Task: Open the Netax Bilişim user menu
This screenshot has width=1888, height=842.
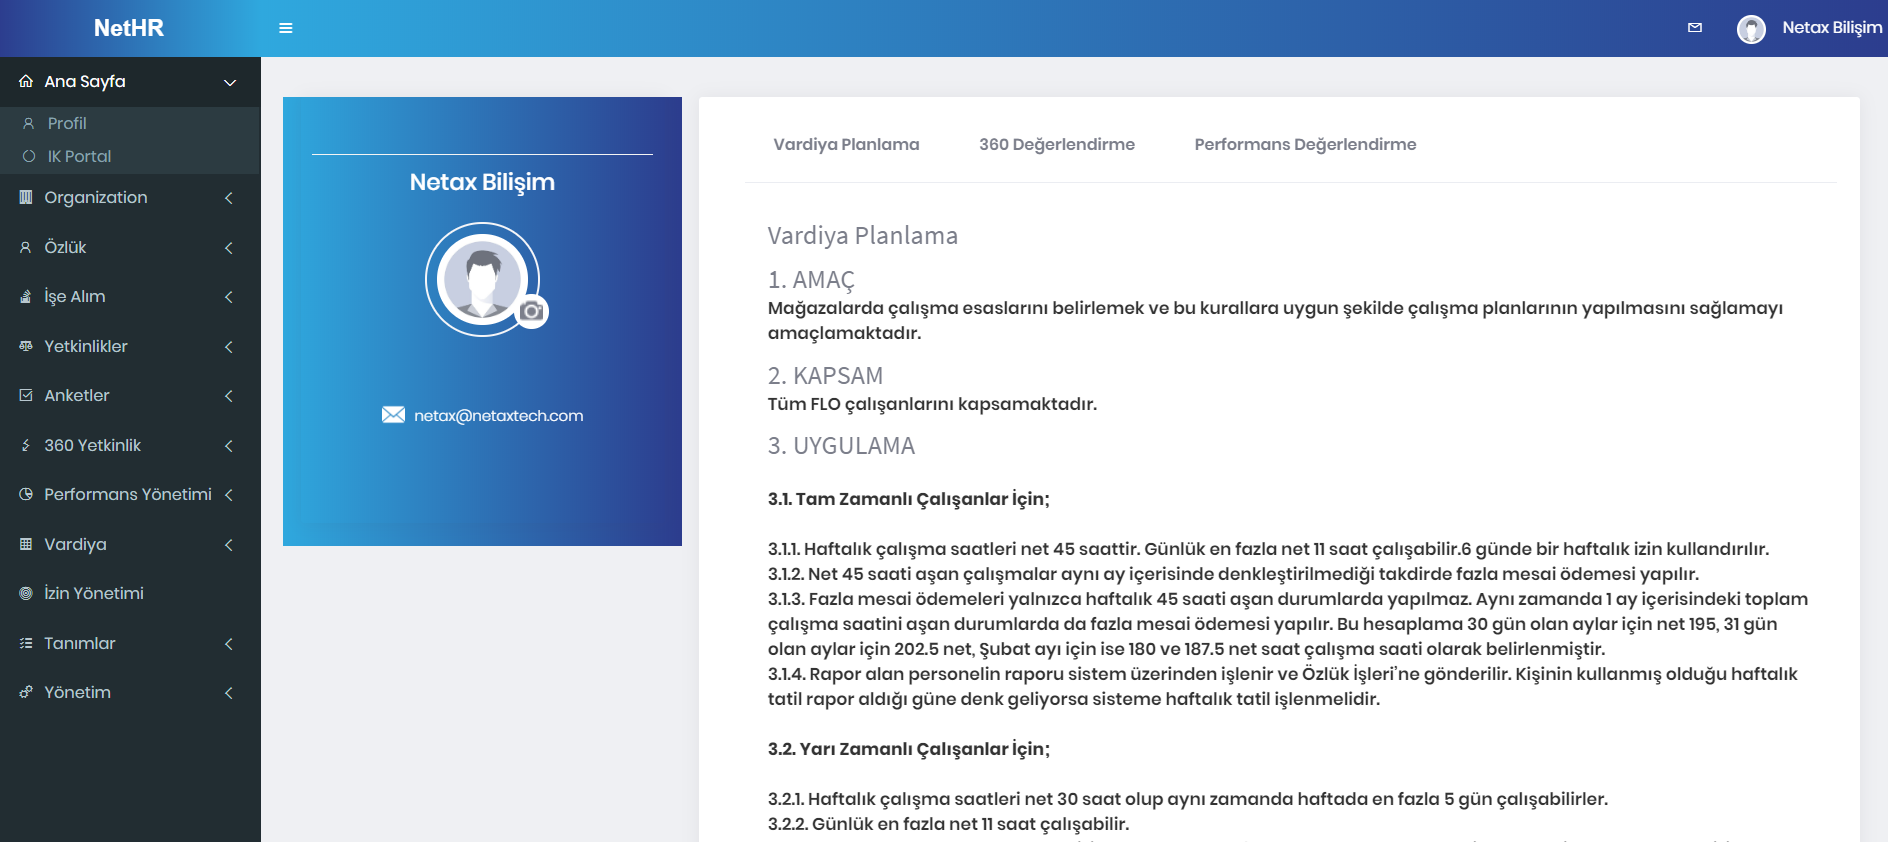Action: [1832, 28]
